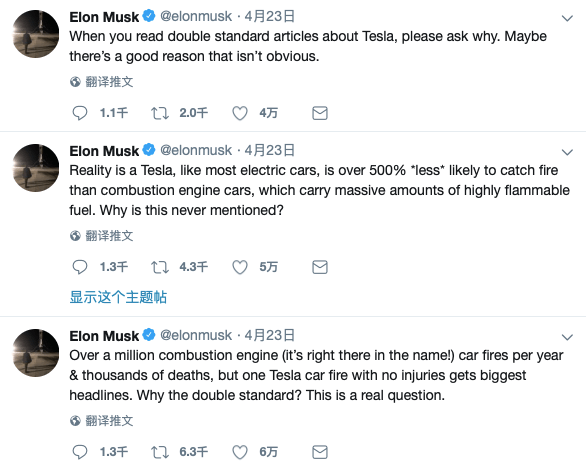Viewport: 586px width, 473px height.
Task: Retweet the double standard articles tweet
Action: pyautogui.click(x=160, y=113)
